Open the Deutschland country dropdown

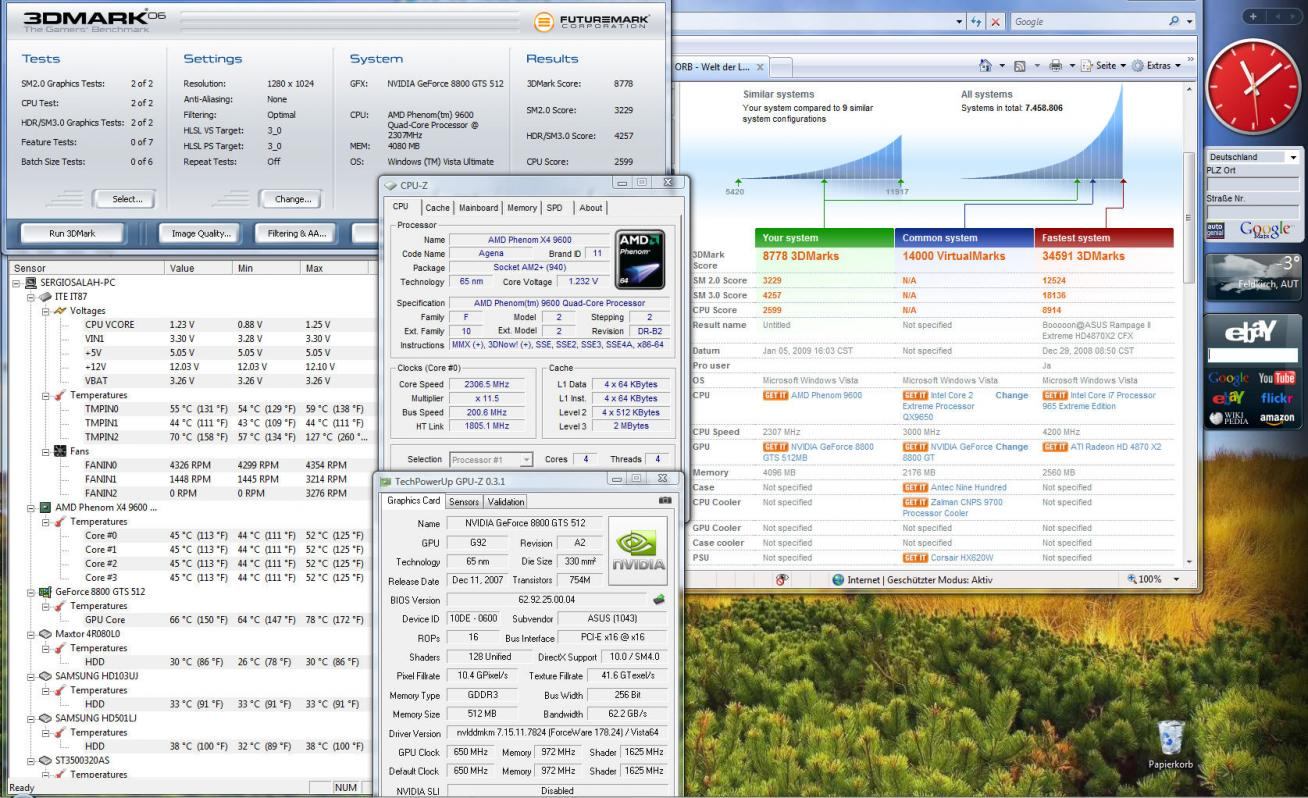tap(1292, 157)
